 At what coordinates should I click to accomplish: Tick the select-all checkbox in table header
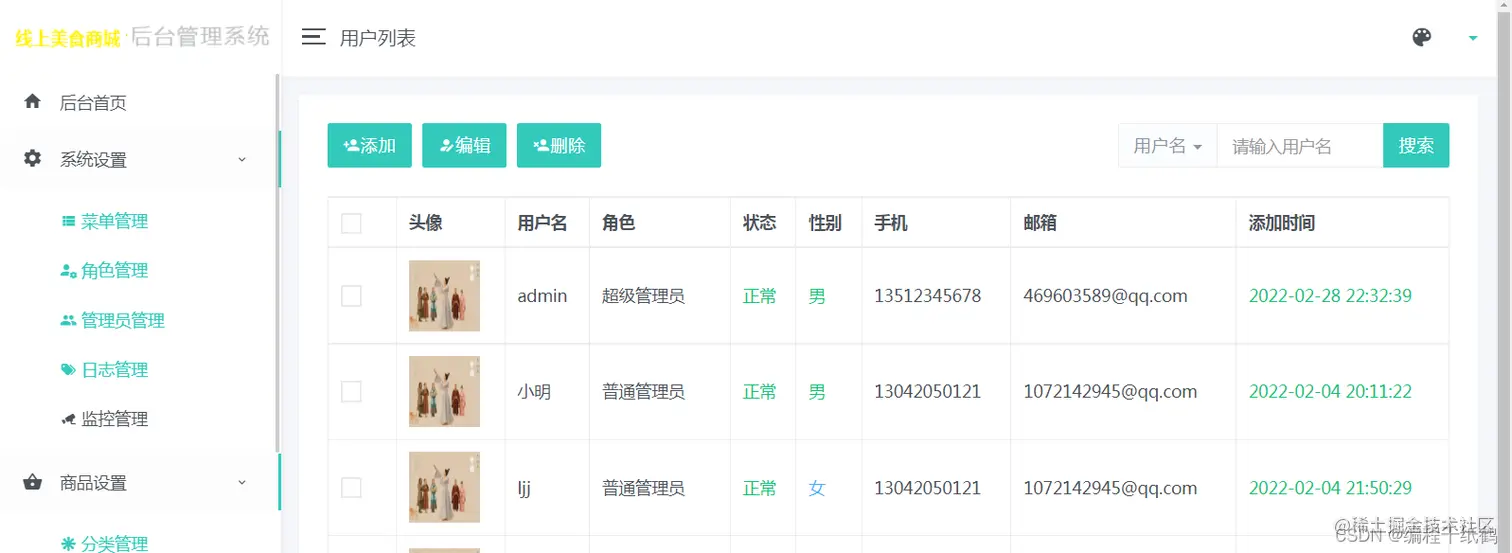coord(351,223)
